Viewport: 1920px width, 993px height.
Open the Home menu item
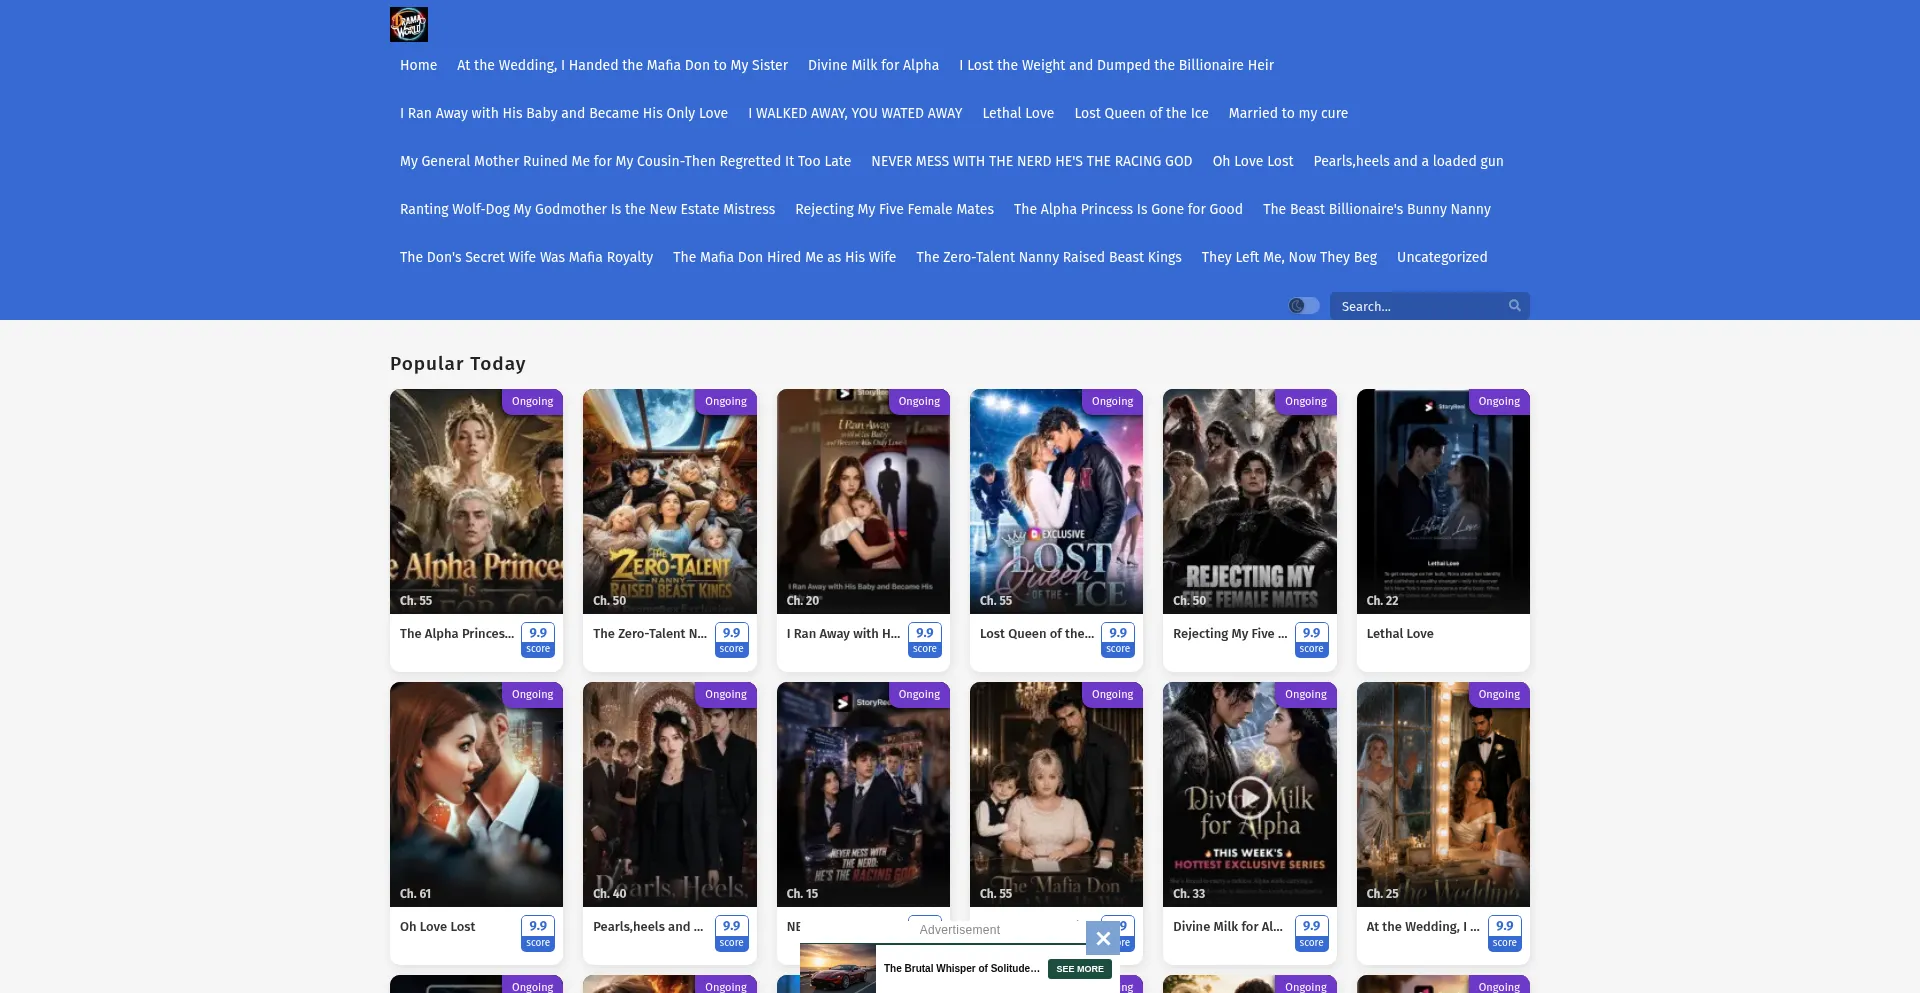tap(418, 65)
